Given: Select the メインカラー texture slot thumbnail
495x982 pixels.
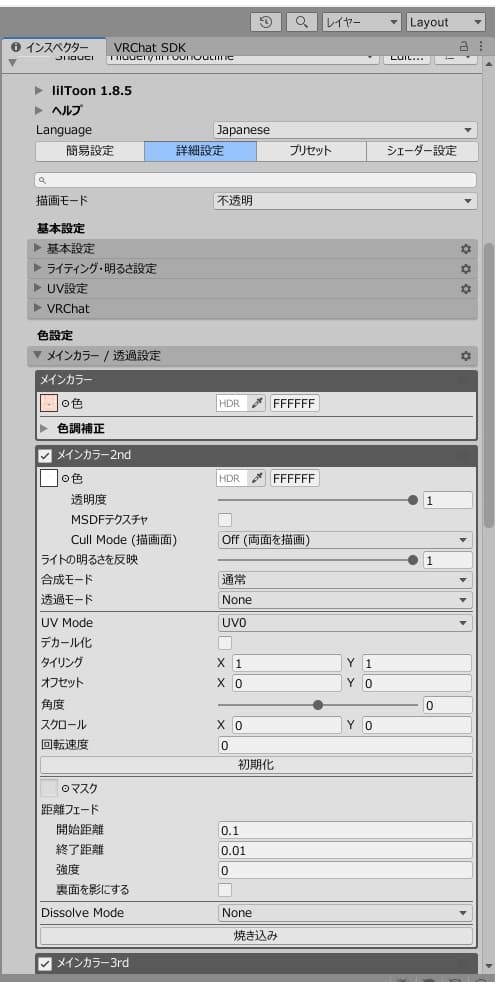Looking at the screenshot, I should tap(49, 404).
